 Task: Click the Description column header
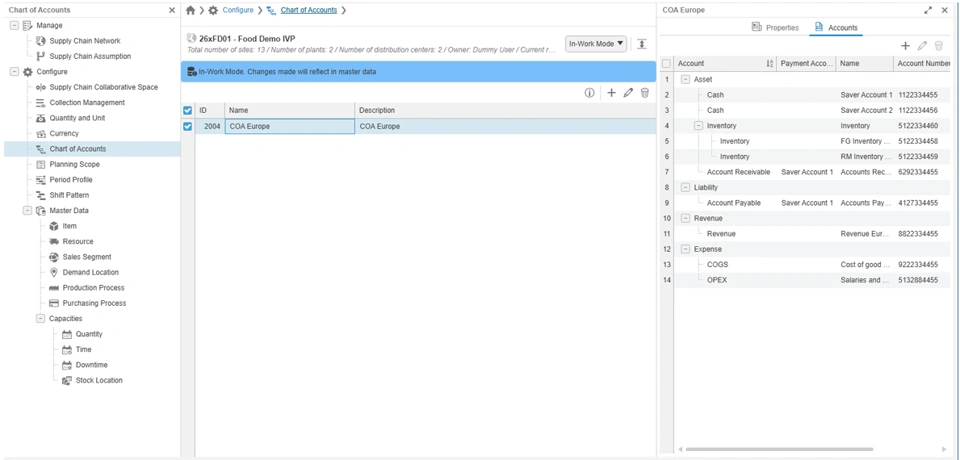point(505,110)
